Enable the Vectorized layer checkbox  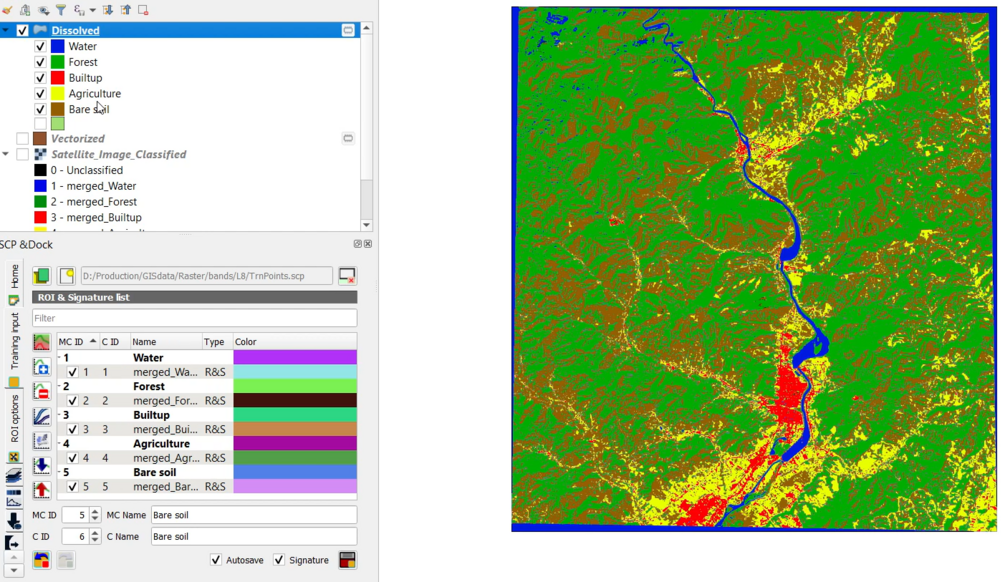tap(22, 138)
